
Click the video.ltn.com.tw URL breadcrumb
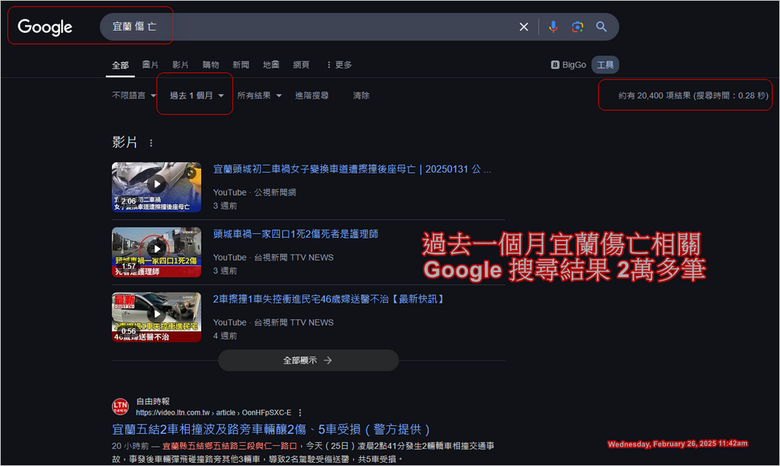pos(213,413)
